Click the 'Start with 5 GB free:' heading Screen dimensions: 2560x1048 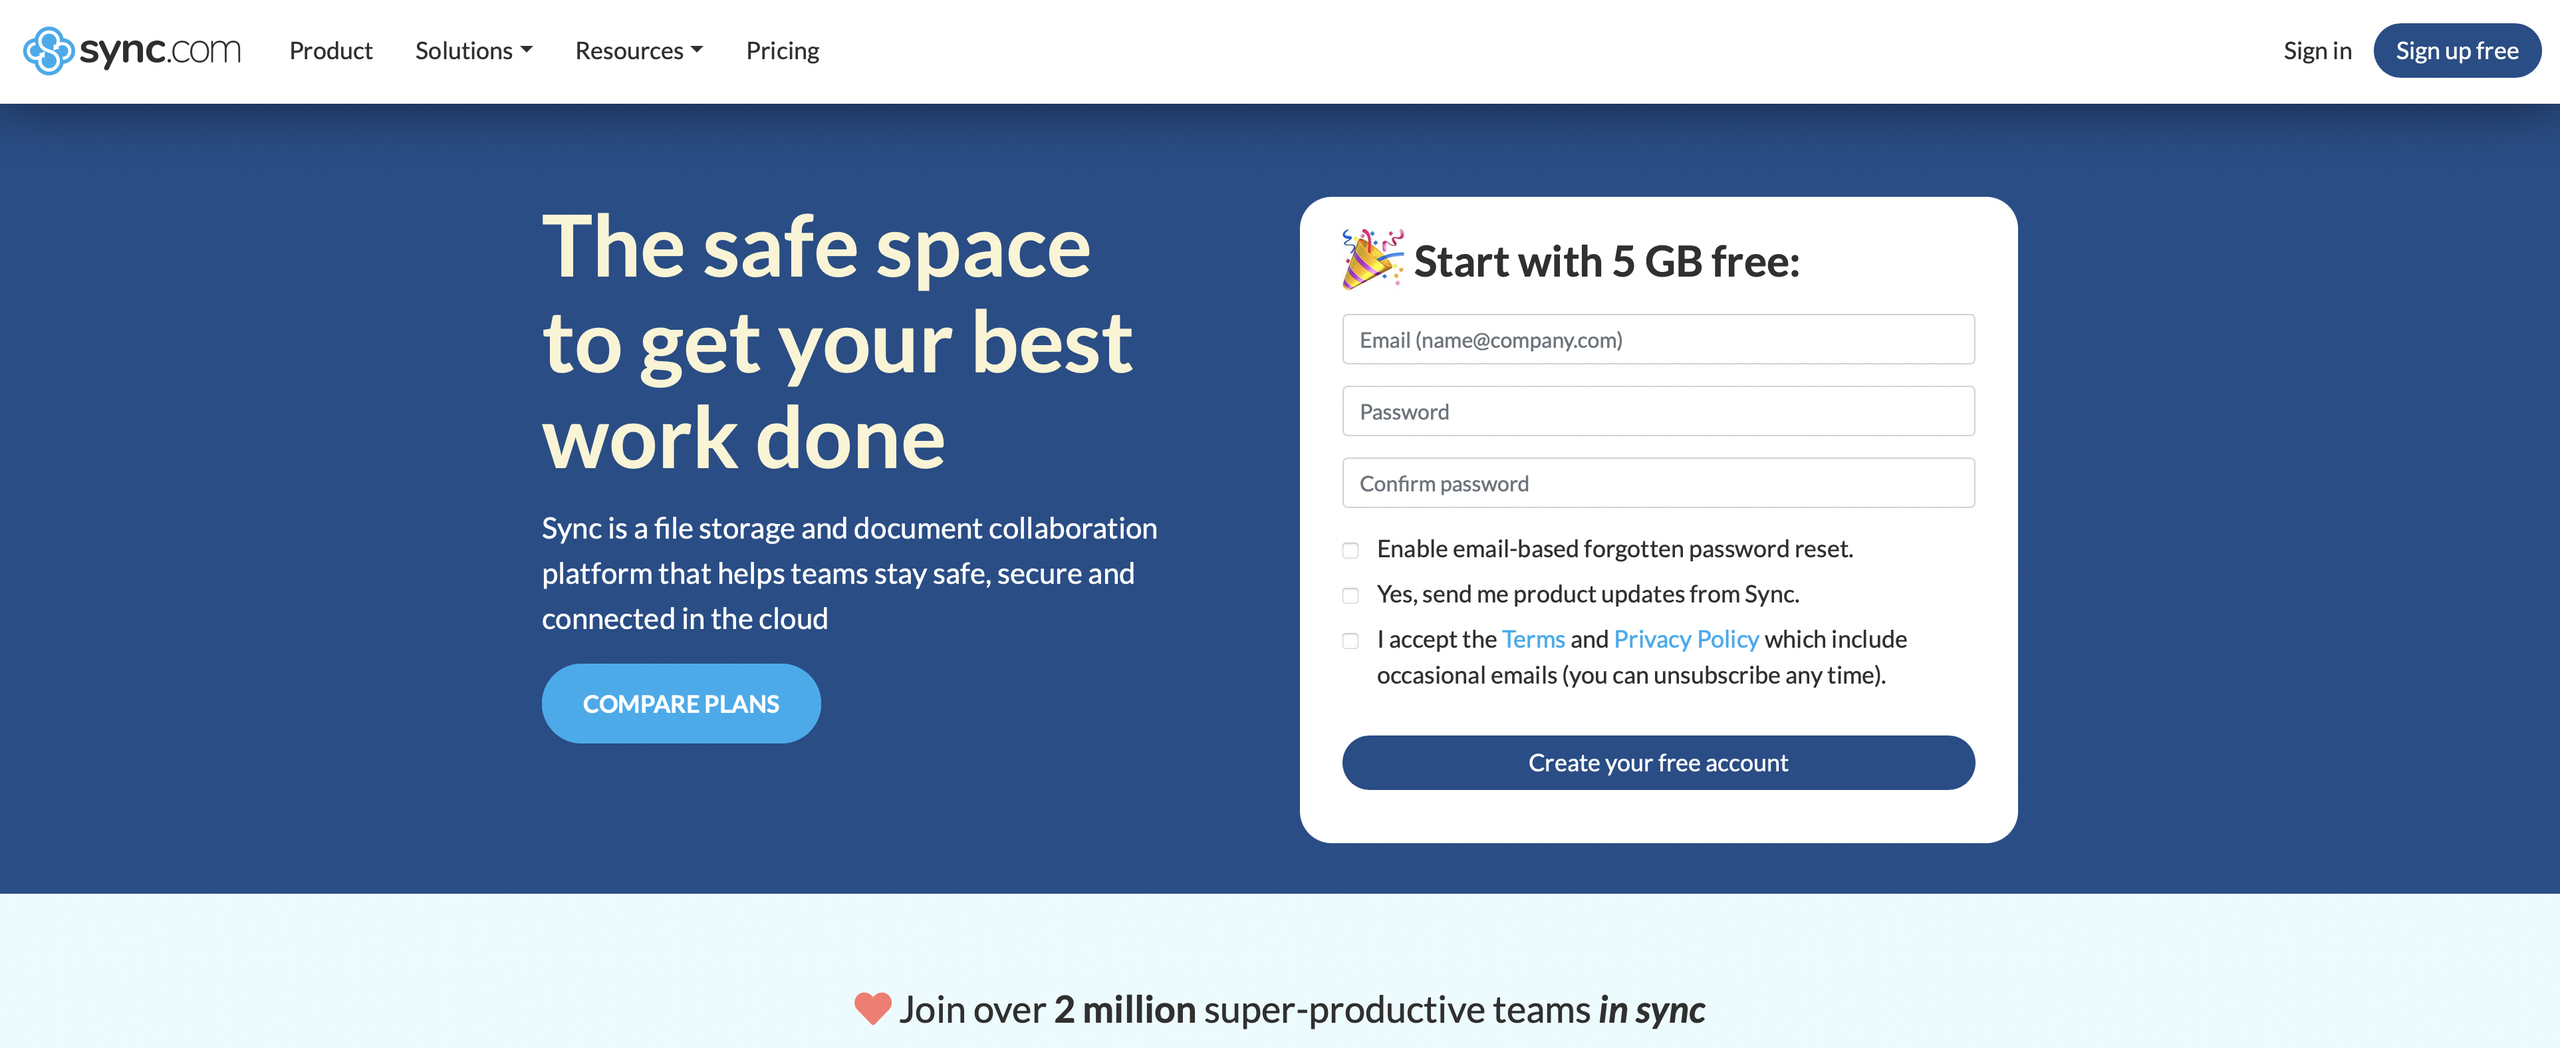point(1606,262)
